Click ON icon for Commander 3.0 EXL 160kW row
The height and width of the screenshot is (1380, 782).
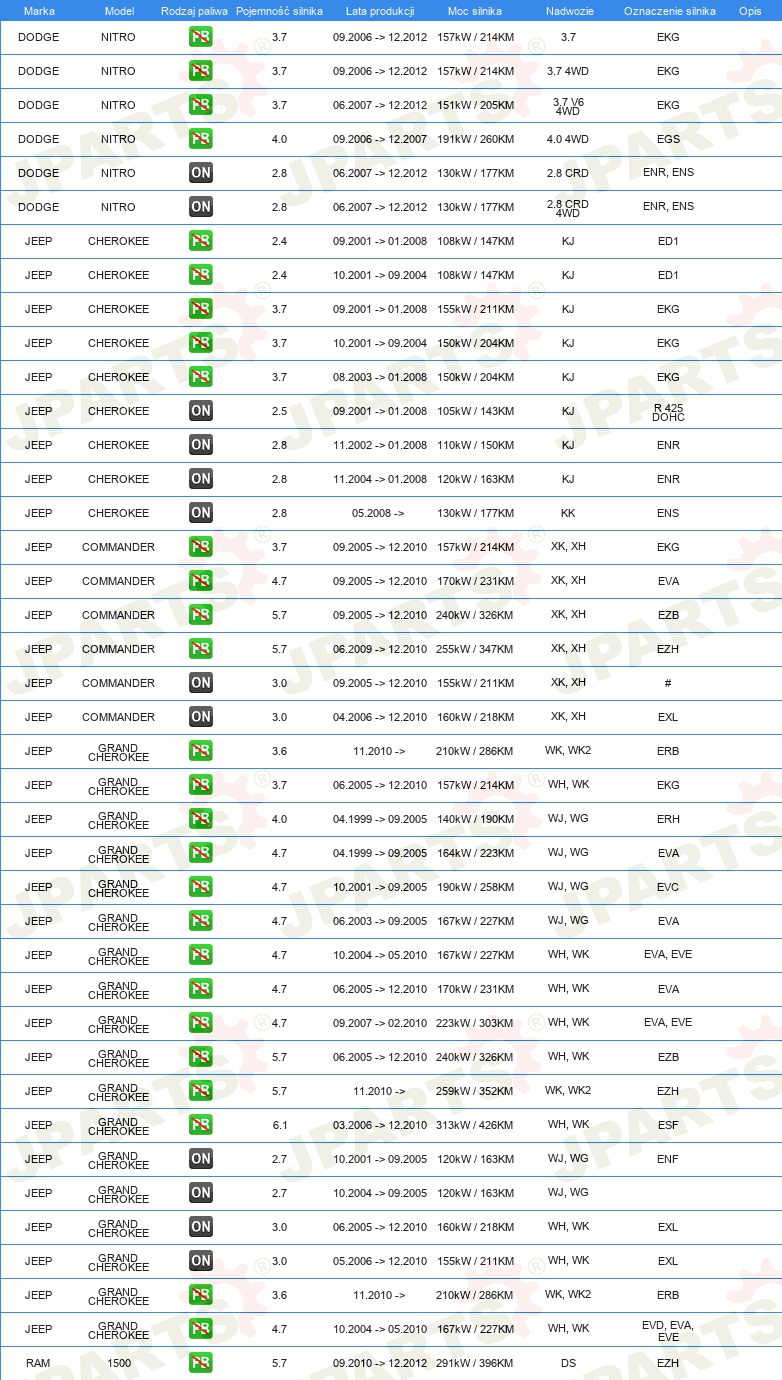(x=201, y=717)
